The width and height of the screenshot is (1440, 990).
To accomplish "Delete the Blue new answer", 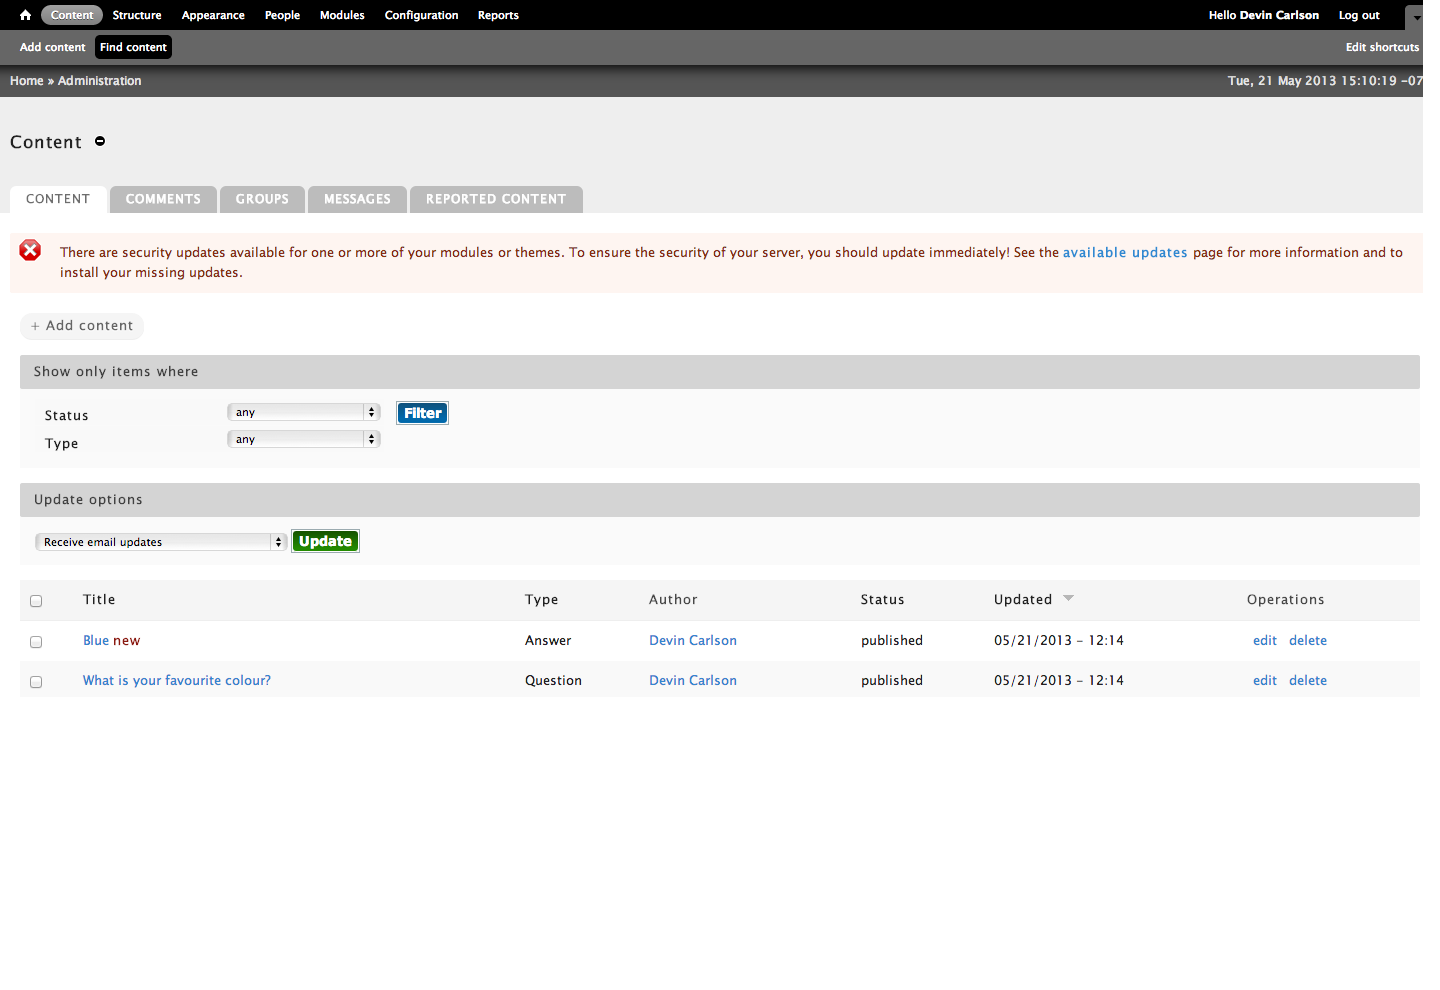I will tap(1308, 641).
